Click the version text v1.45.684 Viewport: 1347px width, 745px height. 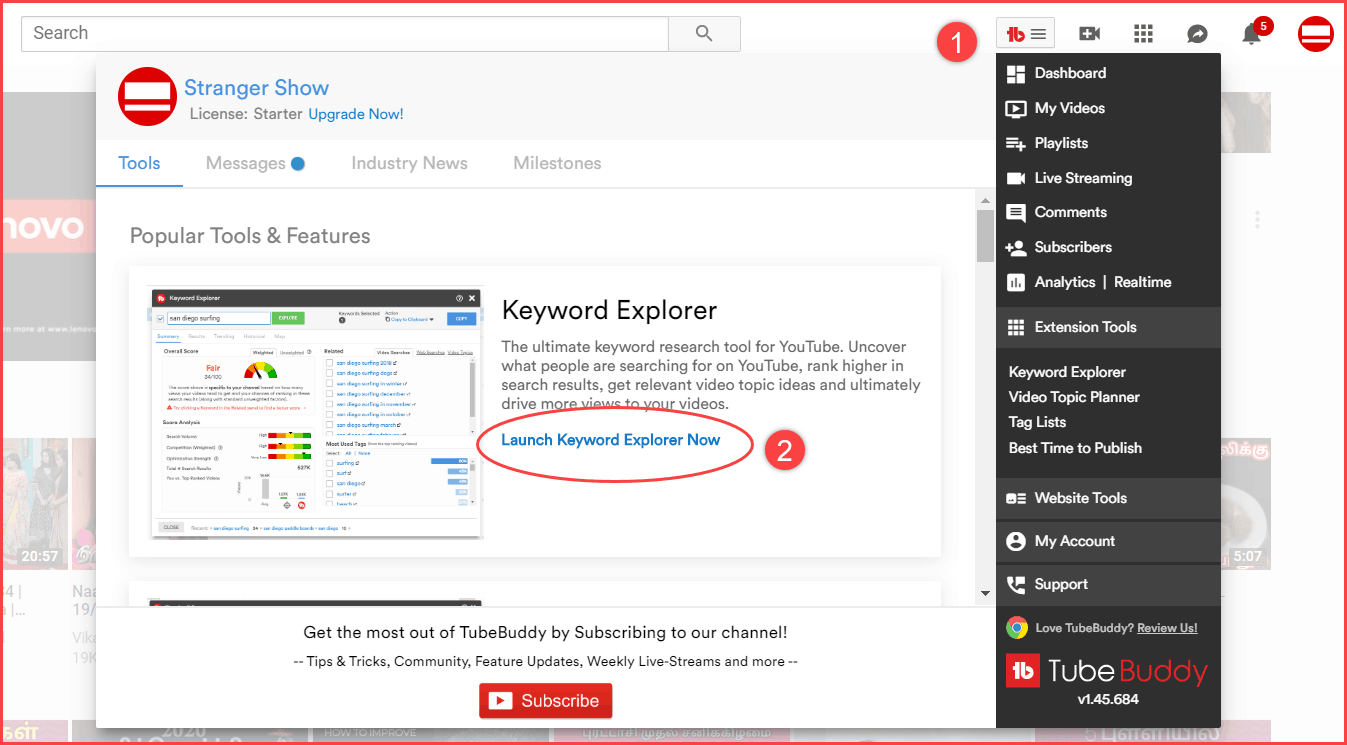click(x=1108, y=700)
